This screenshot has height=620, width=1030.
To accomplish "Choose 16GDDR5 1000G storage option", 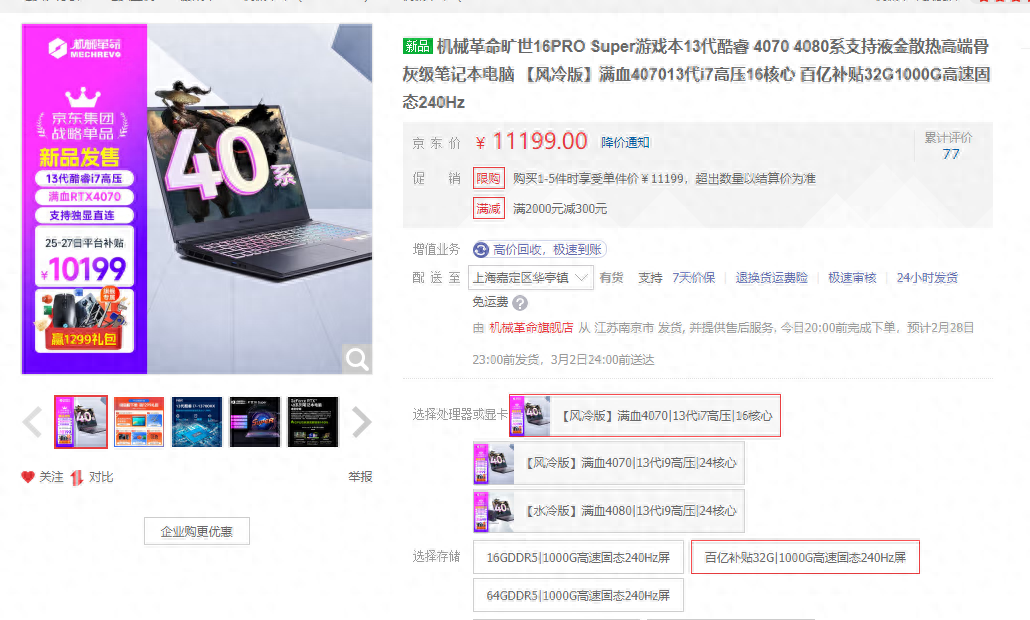I will point(578,558).
